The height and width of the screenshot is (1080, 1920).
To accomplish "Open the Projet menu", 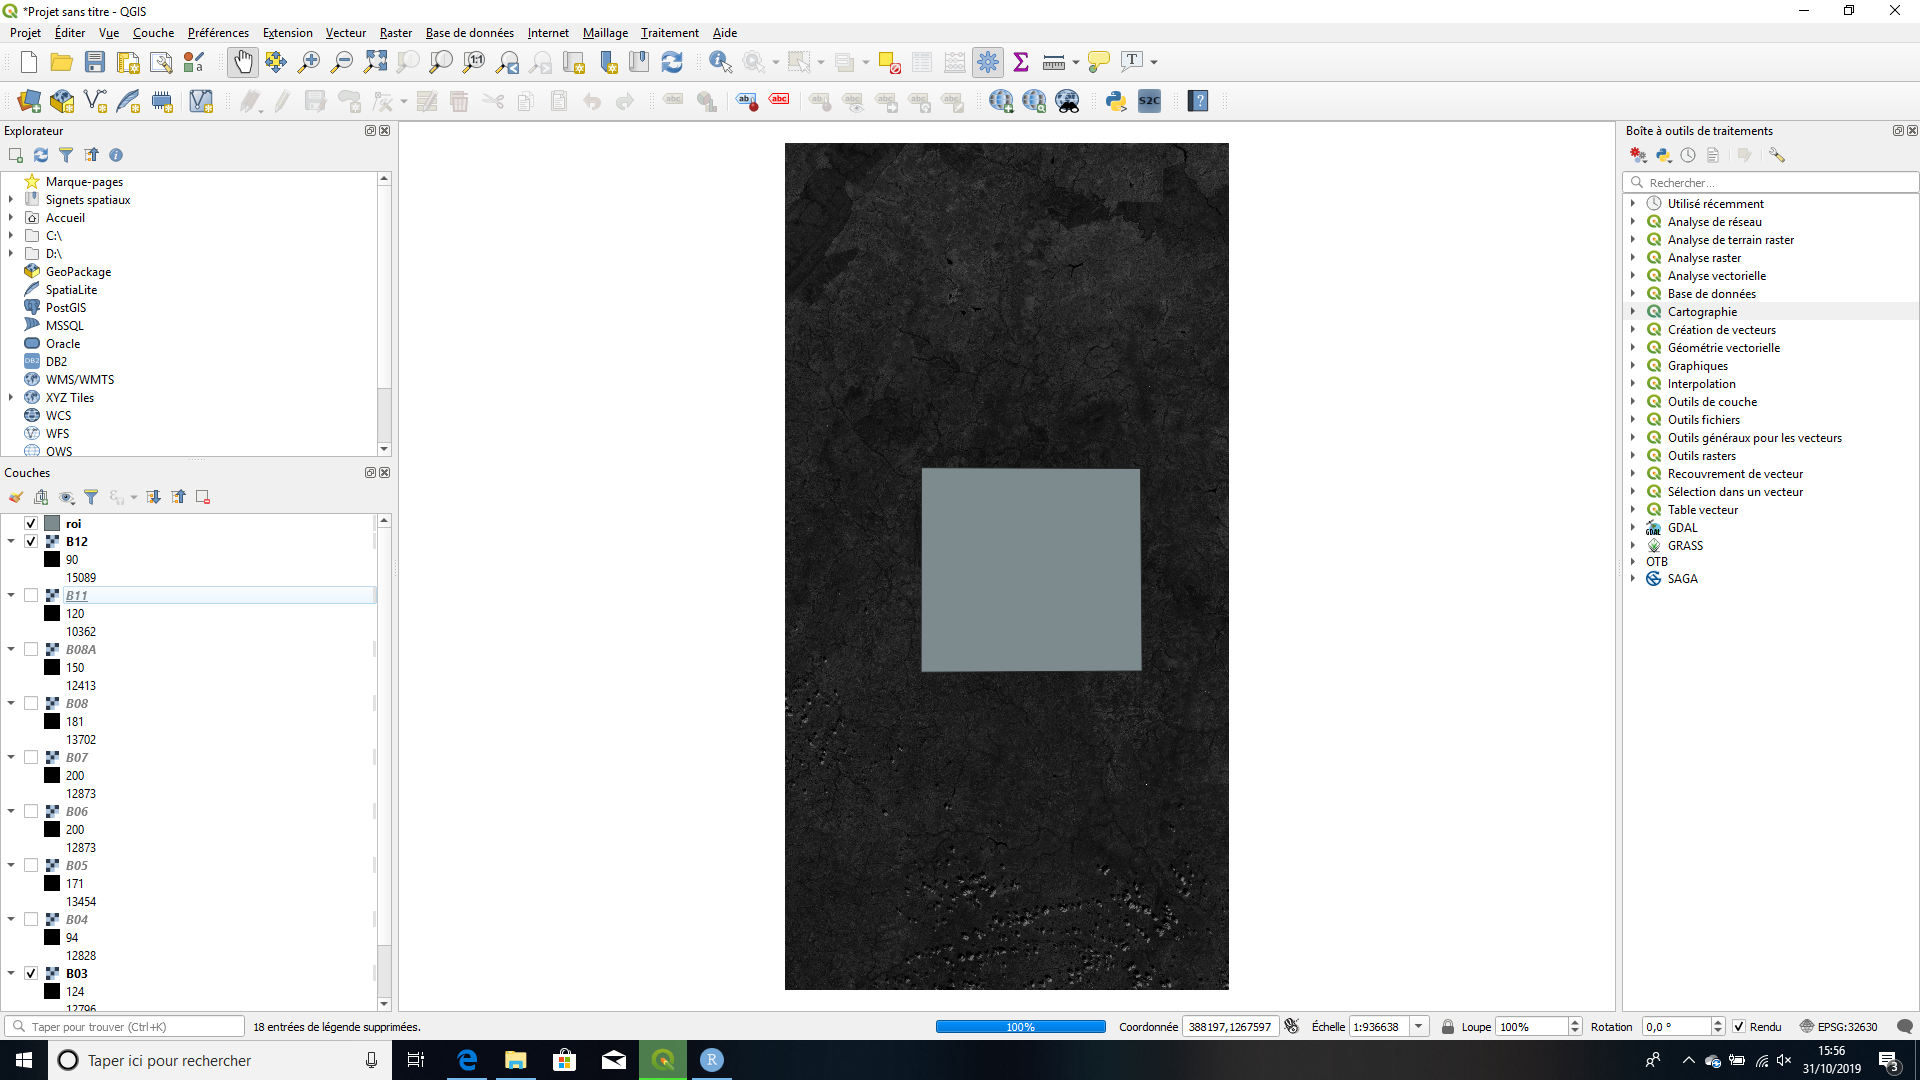I will point(25,33).
